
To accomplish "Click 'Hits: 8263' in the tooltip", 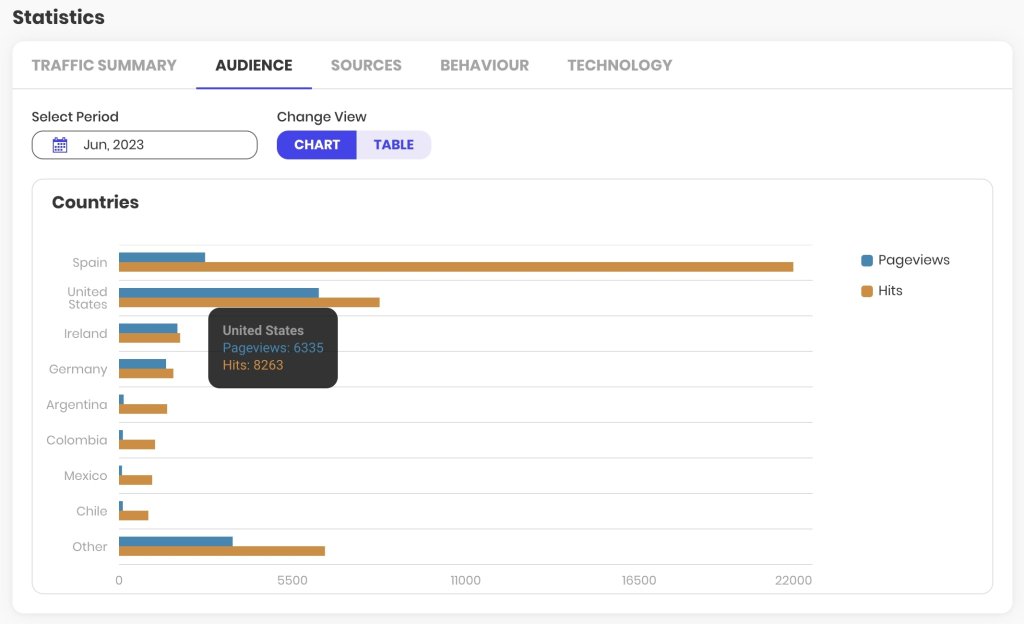I will click(253, 365).
